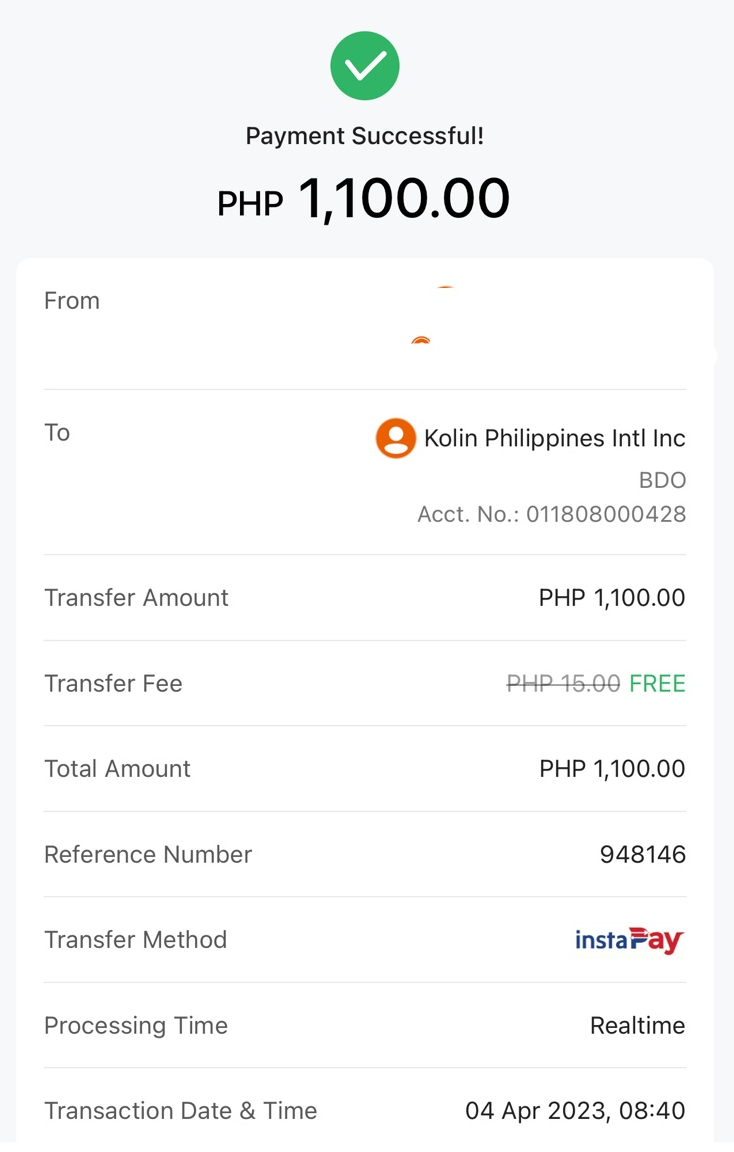Tap the Transfer Amount PHP 1,100.00 value
This screenshot has width=734, height=1152.
[612, 598]
